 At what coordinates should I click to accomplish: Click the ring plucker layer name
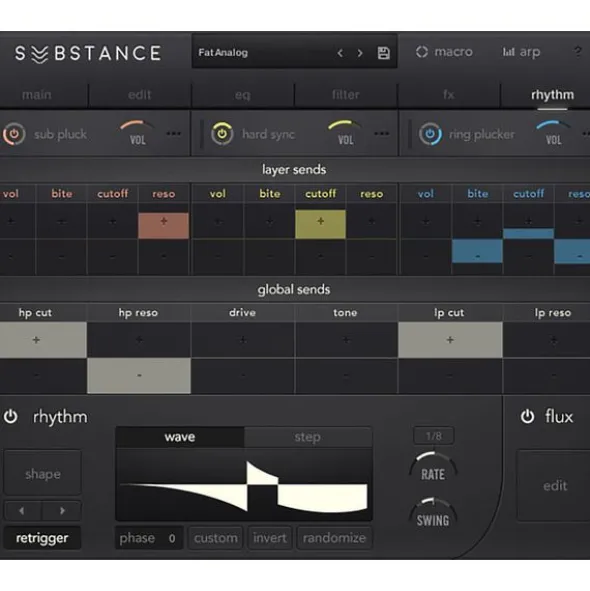(482, 134)
